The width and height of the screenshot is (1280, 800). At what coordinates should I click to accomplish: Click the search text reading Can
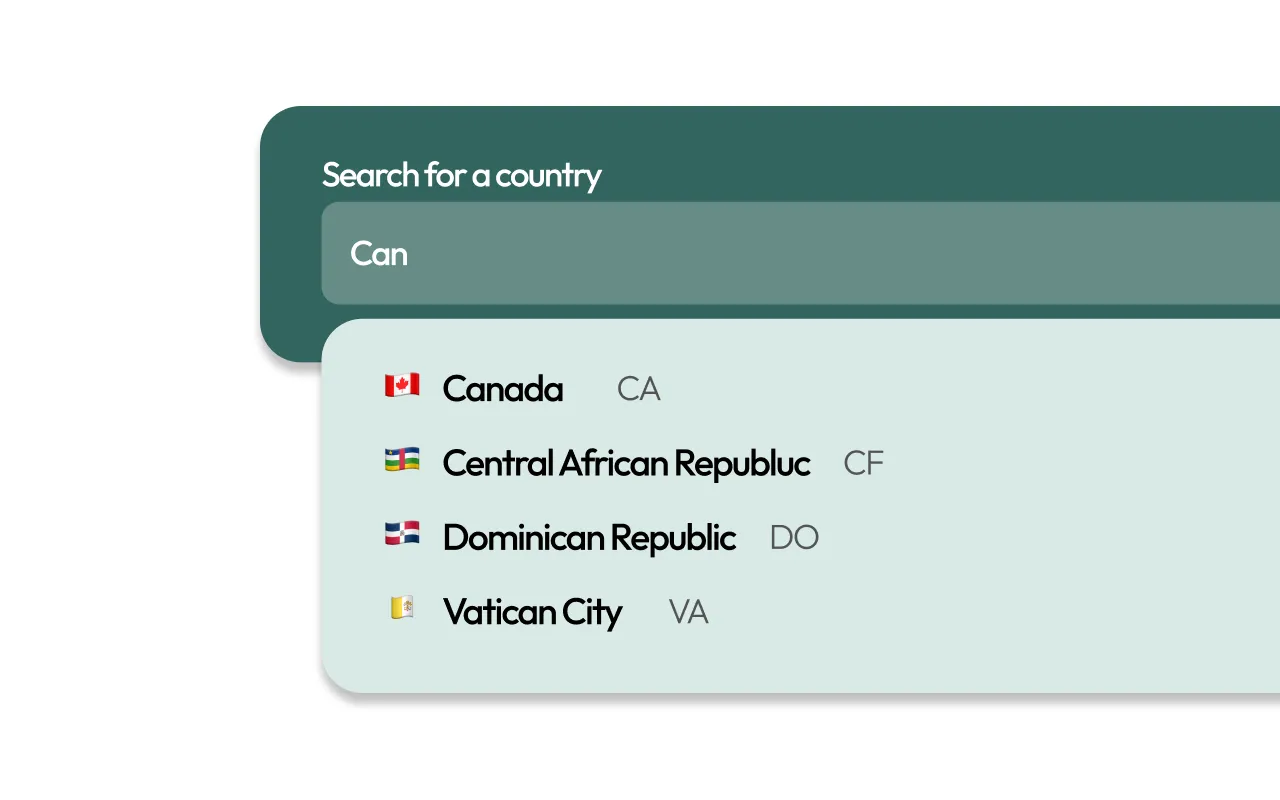379,253
